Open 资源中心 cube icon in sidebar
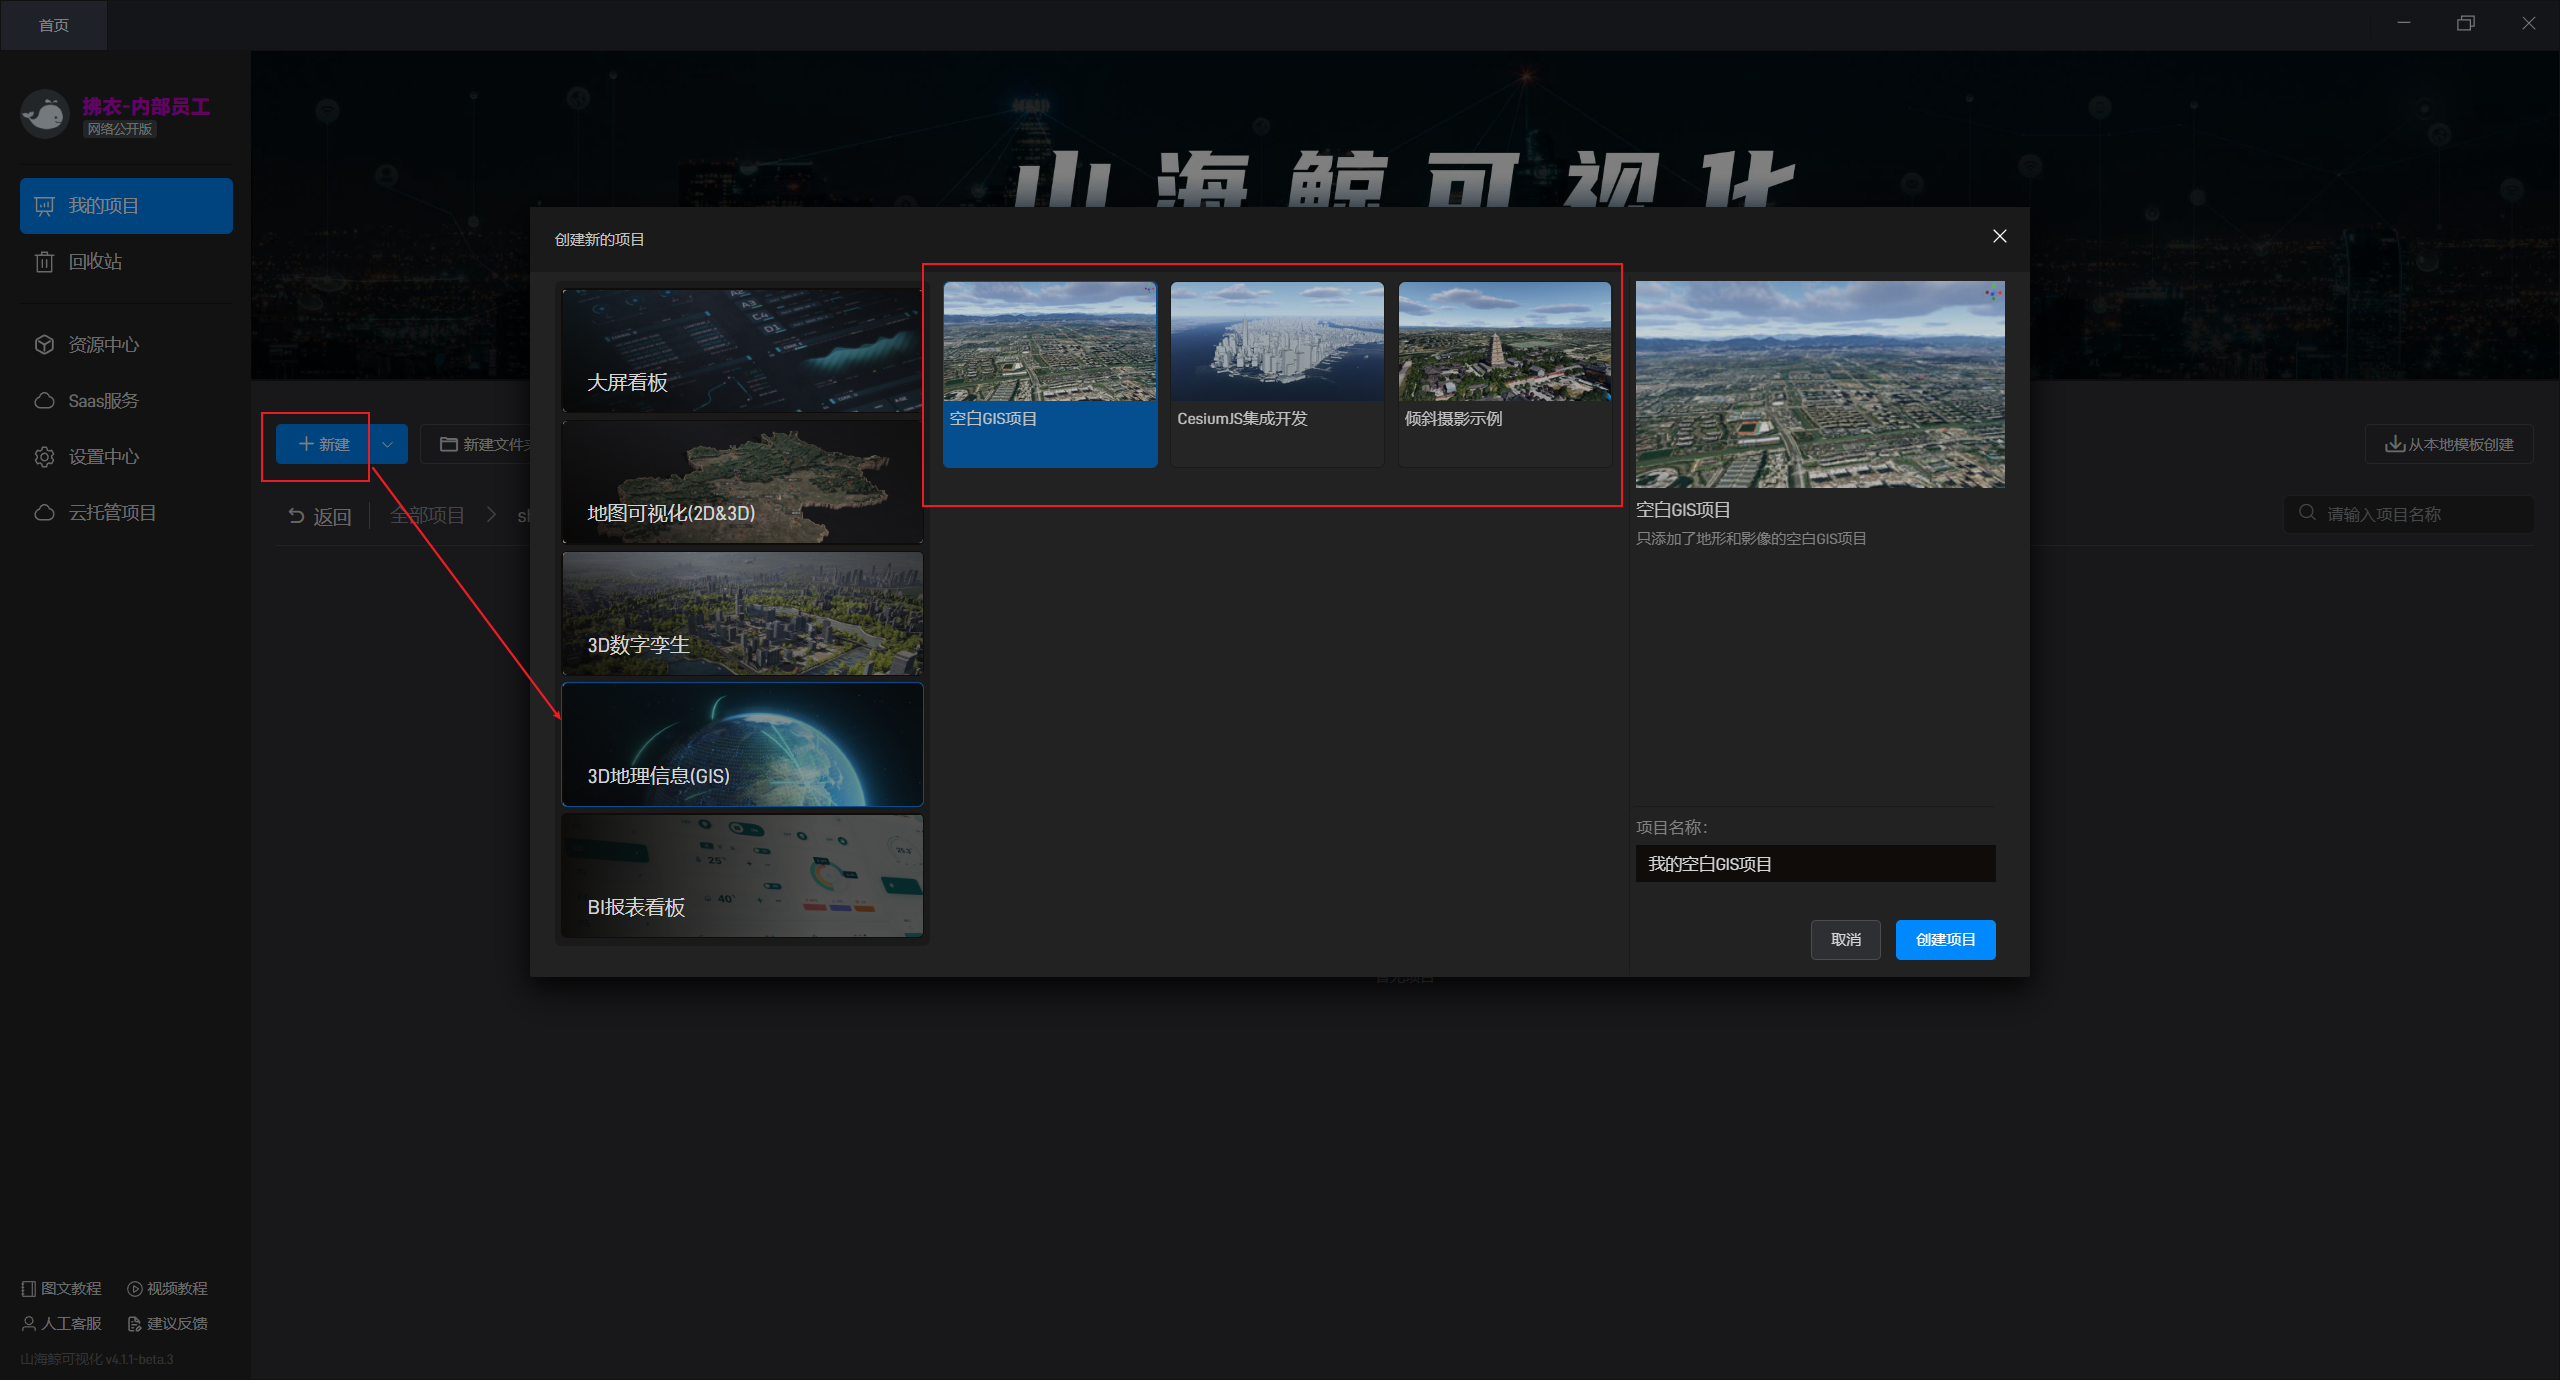2560x1380 pixels. [x=44, y=345]
